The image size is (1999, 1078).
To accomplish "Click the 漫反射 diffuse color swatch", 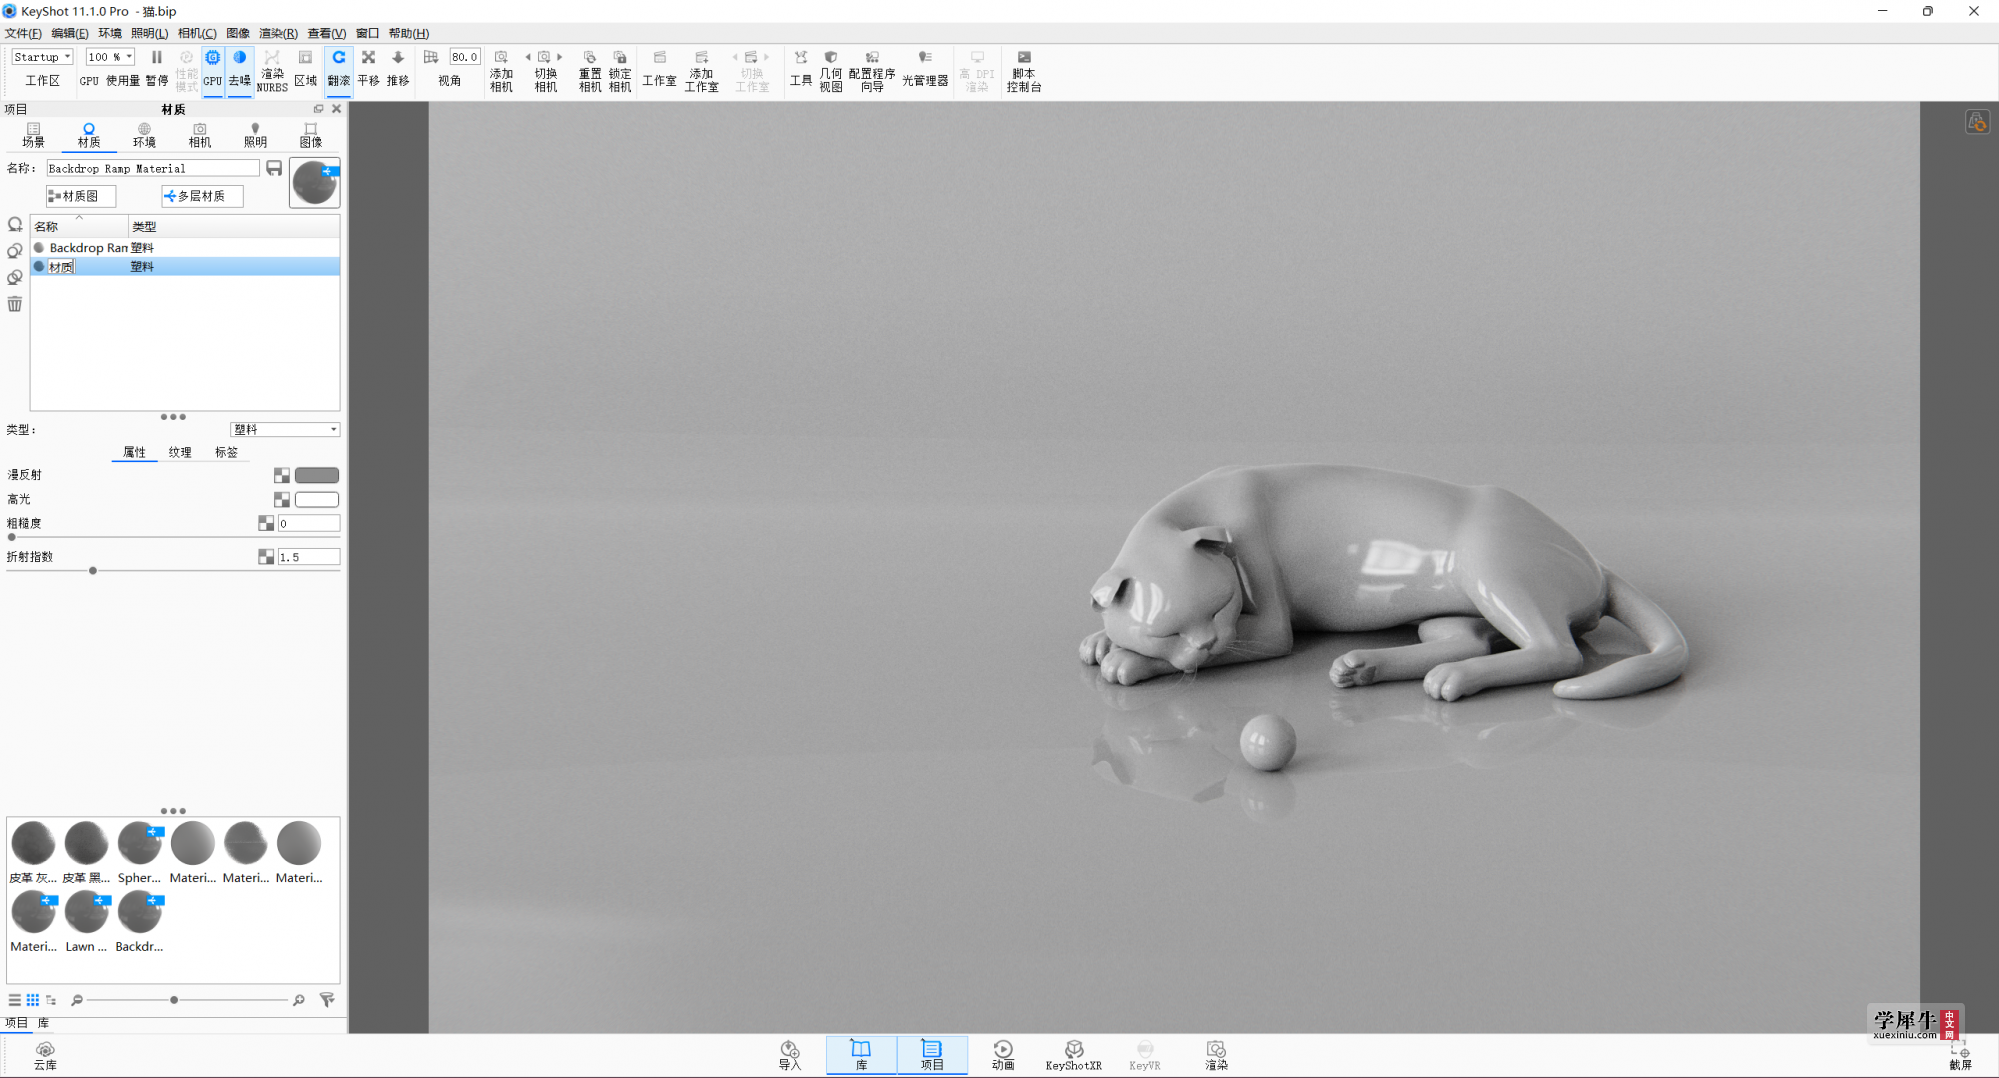I will coord(317,475).
